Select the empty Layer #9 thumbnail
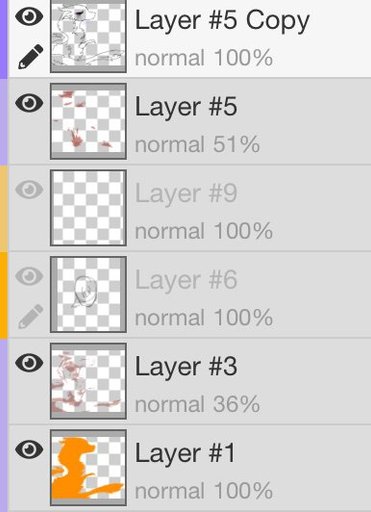The height and width of the screenshot is (512, 371). [88, 208]
